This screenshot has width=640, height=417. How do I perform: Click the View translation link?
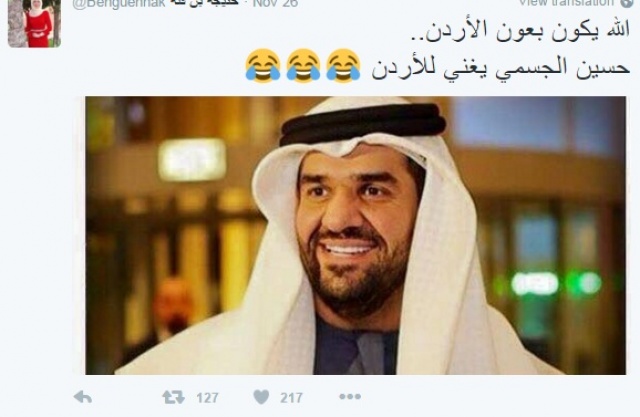[567, 2]
